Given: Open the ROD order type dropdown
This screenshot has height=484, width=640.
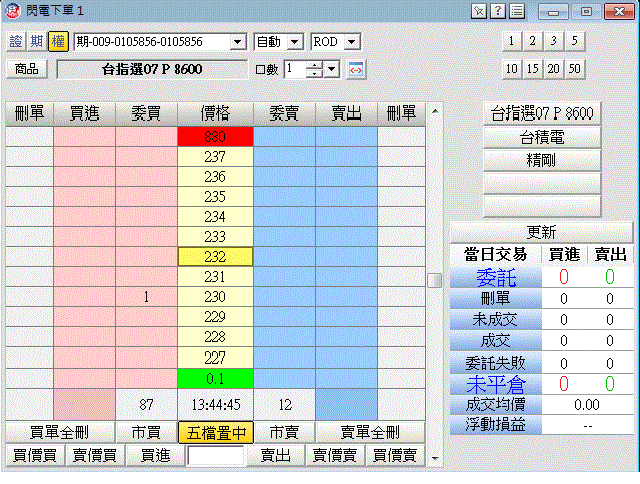Looking at the screenshot, I should click(x=351, y=42).
